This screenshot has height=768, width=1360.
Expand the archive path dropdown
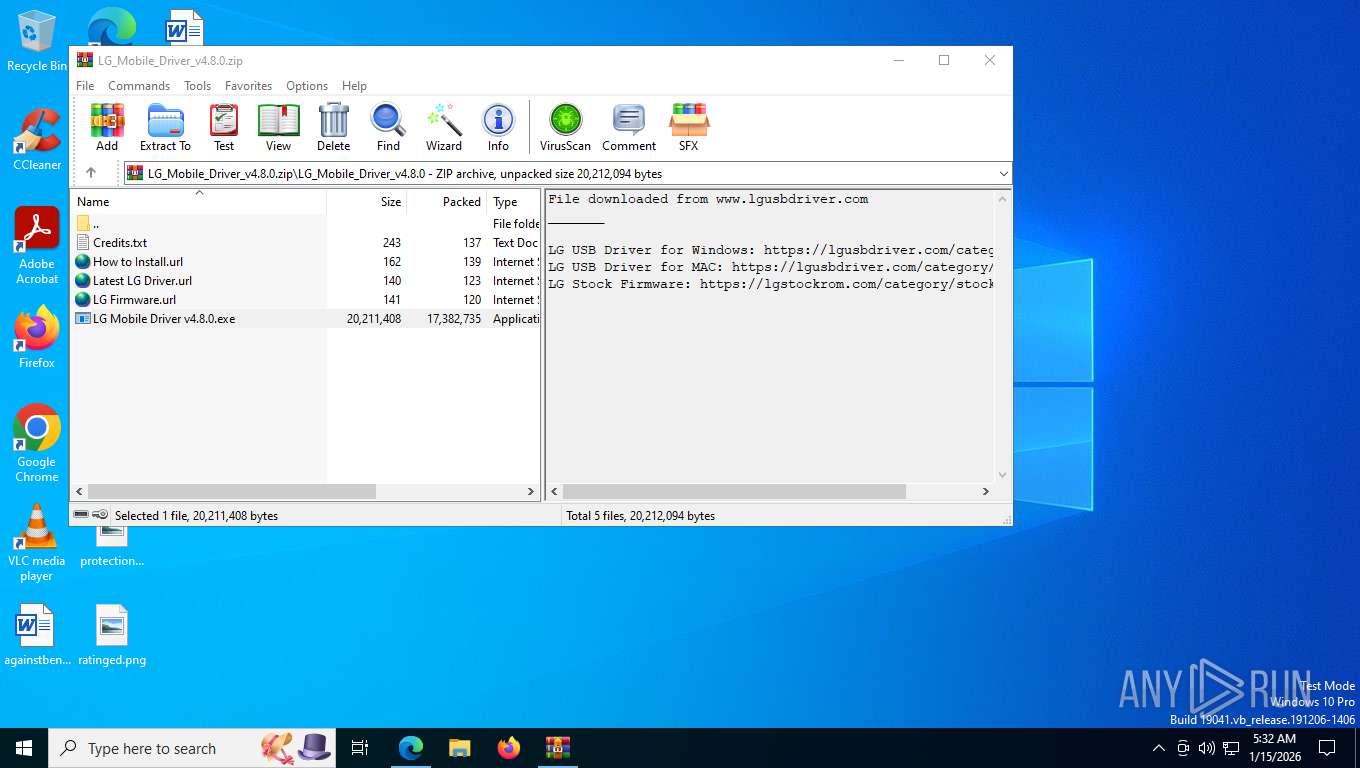1003,174
